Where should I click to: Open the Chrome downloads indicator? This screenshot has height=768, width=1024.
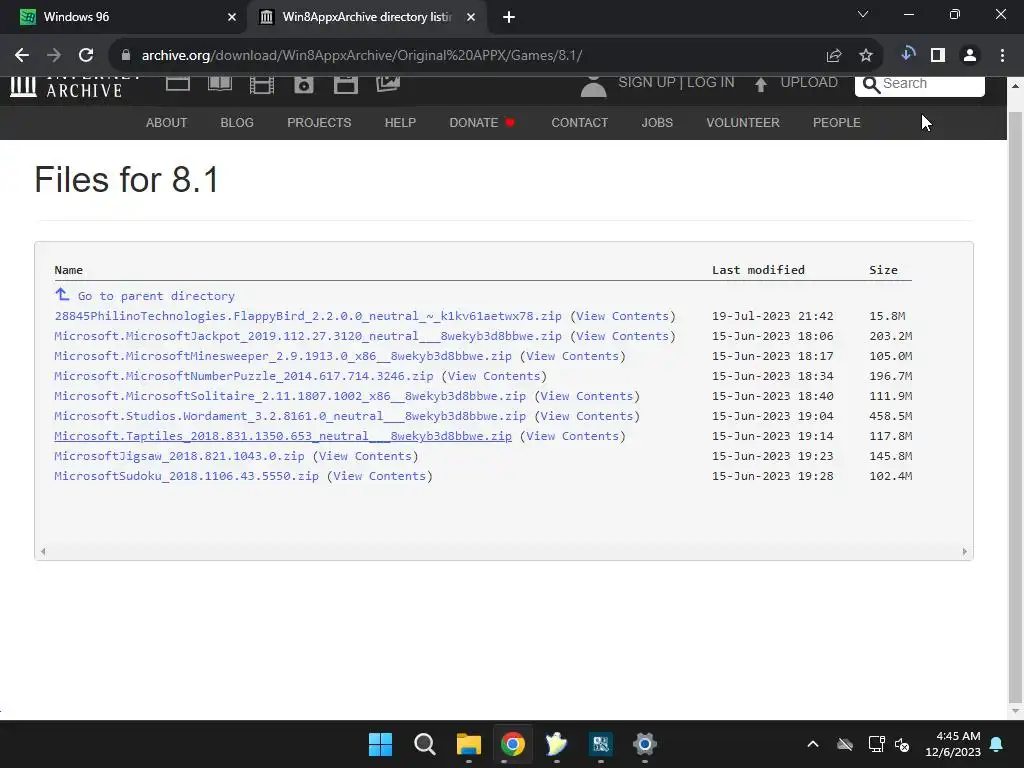(x=908, y=55)
